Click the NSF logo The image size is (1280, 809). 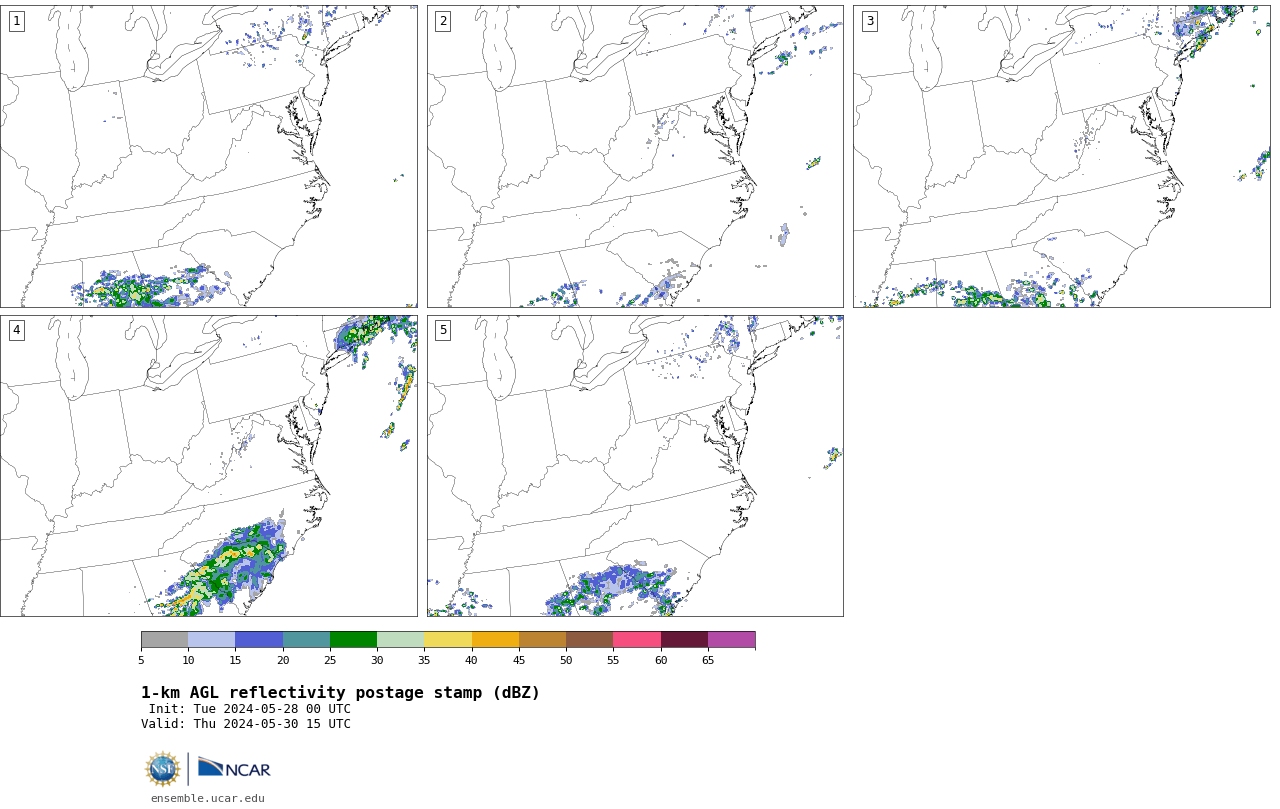(163, 769)
